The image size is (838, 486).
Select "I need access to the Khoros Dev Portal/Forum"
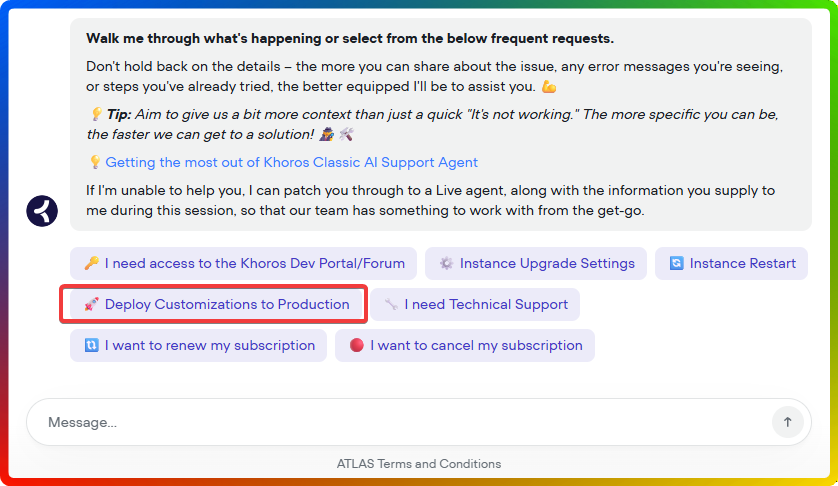(254, 264)
